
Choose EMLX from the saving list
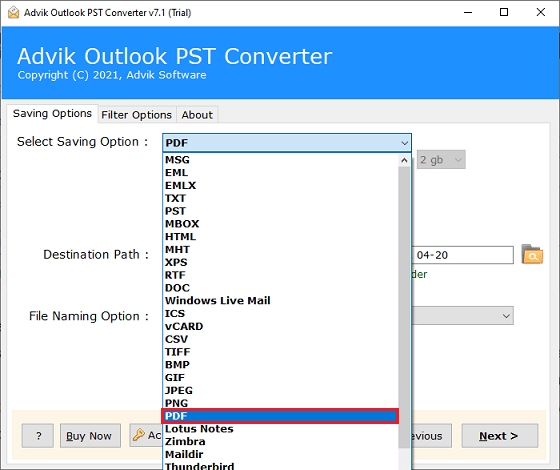click(280, 185)
